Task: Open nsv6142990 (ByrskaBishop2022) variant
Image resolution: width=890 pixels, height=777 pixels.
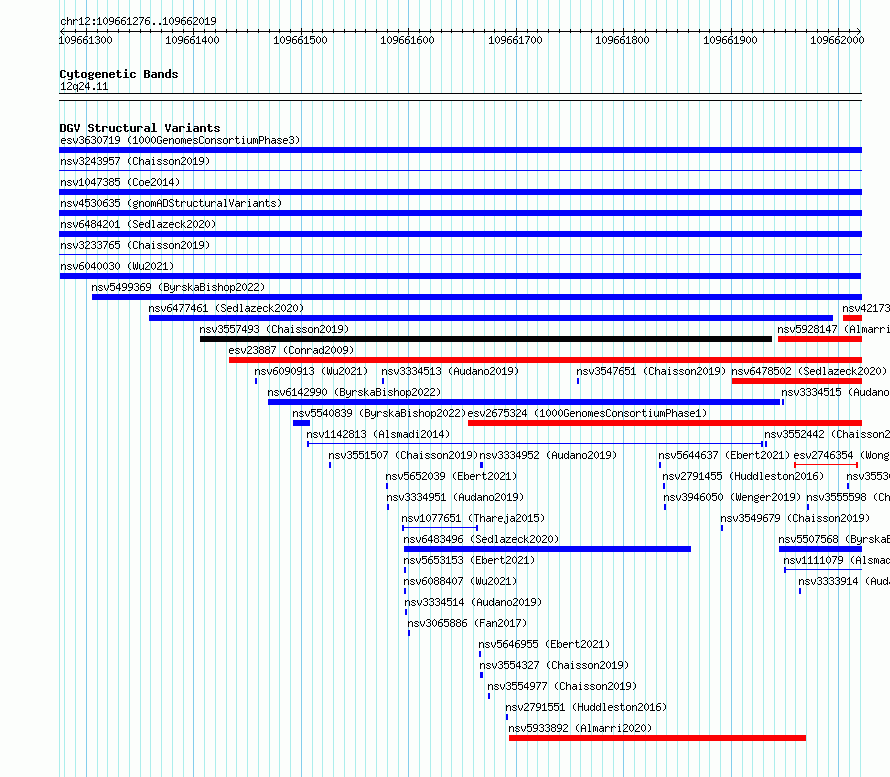Action: (x=354, y=392)
